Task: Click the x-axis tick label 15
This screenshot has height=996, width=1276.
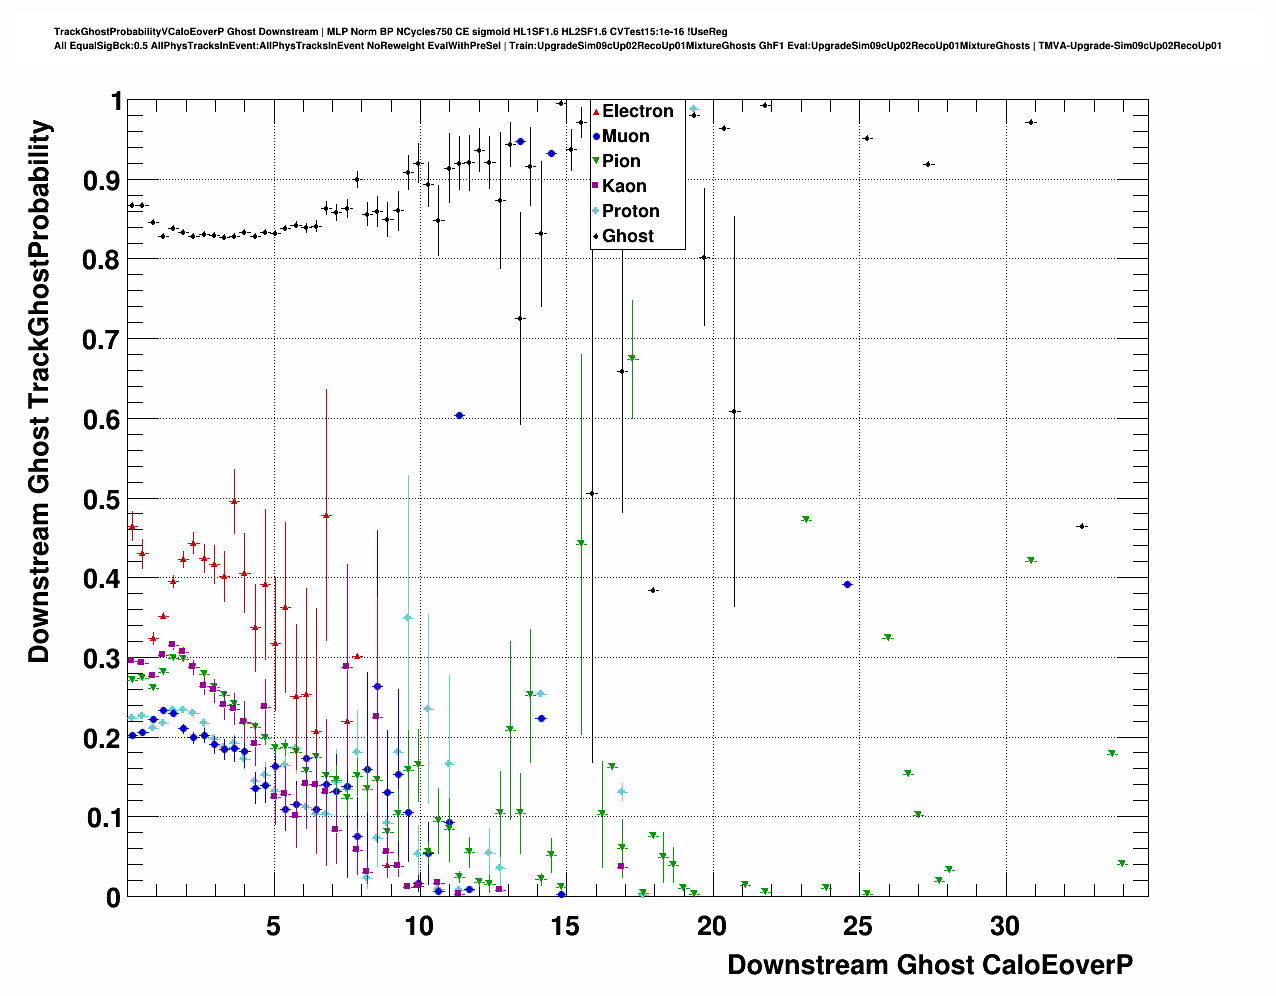Action: (x=565, y=927)
